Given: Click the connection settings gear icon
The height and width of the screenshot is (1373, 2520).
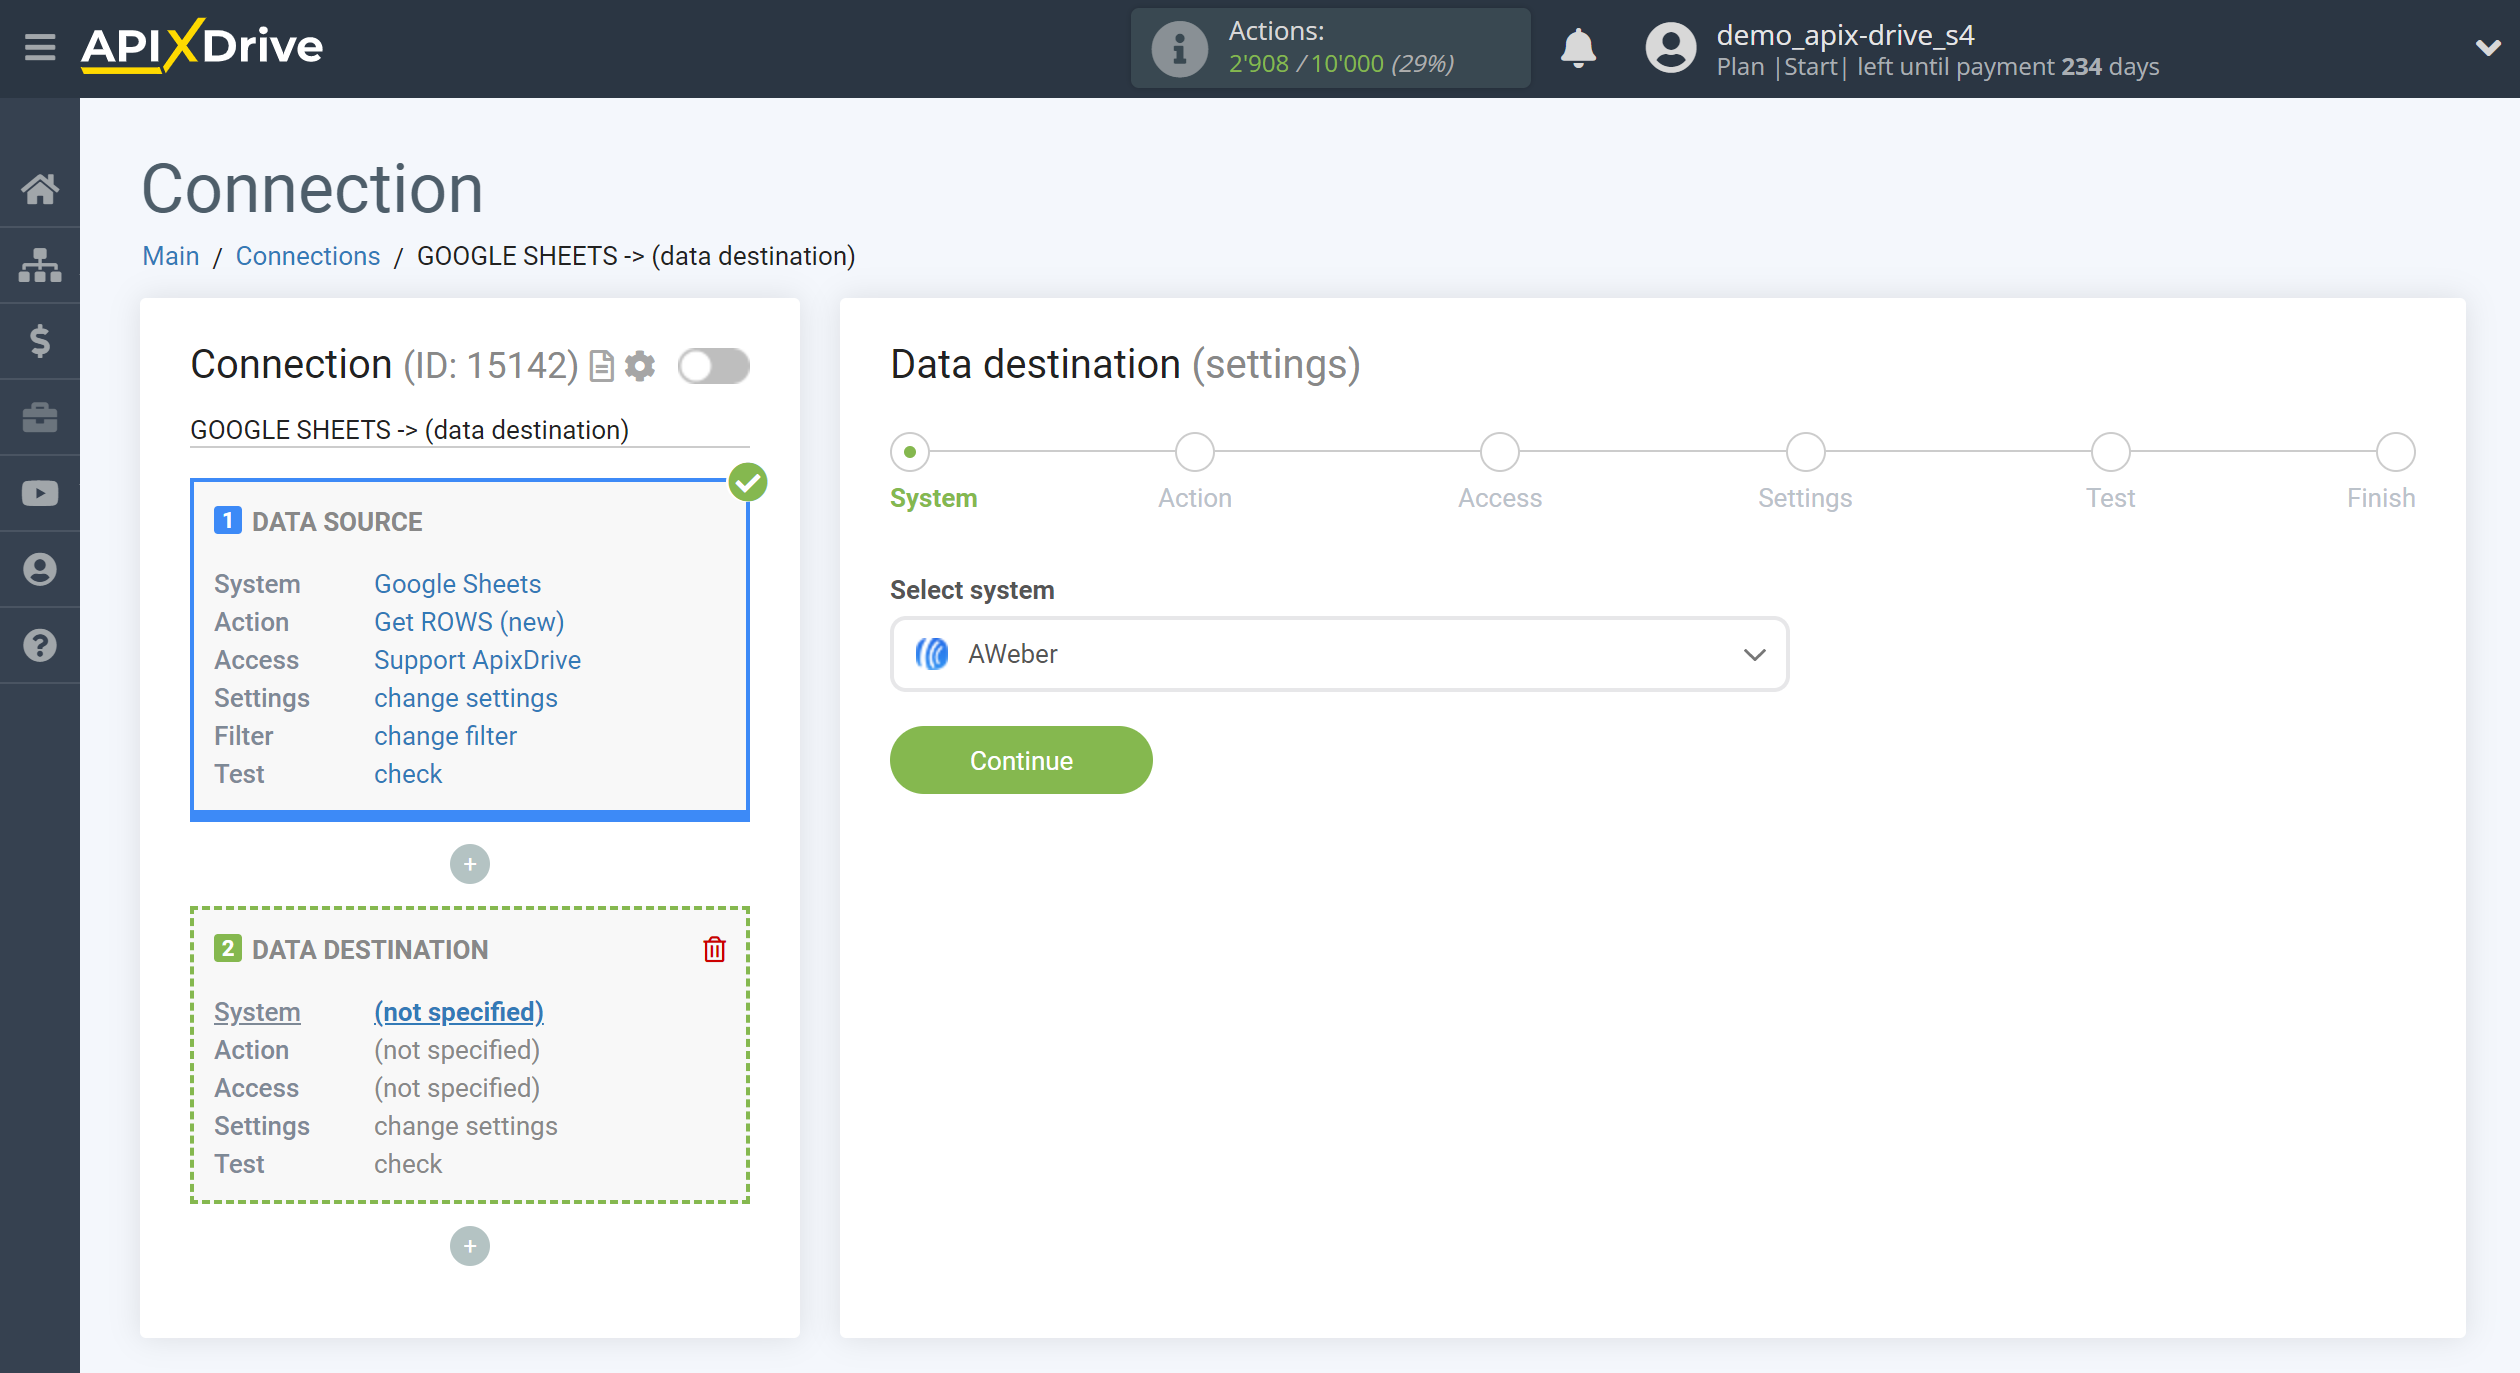Looking at the screenshot, I should click(x=639, y=365).
